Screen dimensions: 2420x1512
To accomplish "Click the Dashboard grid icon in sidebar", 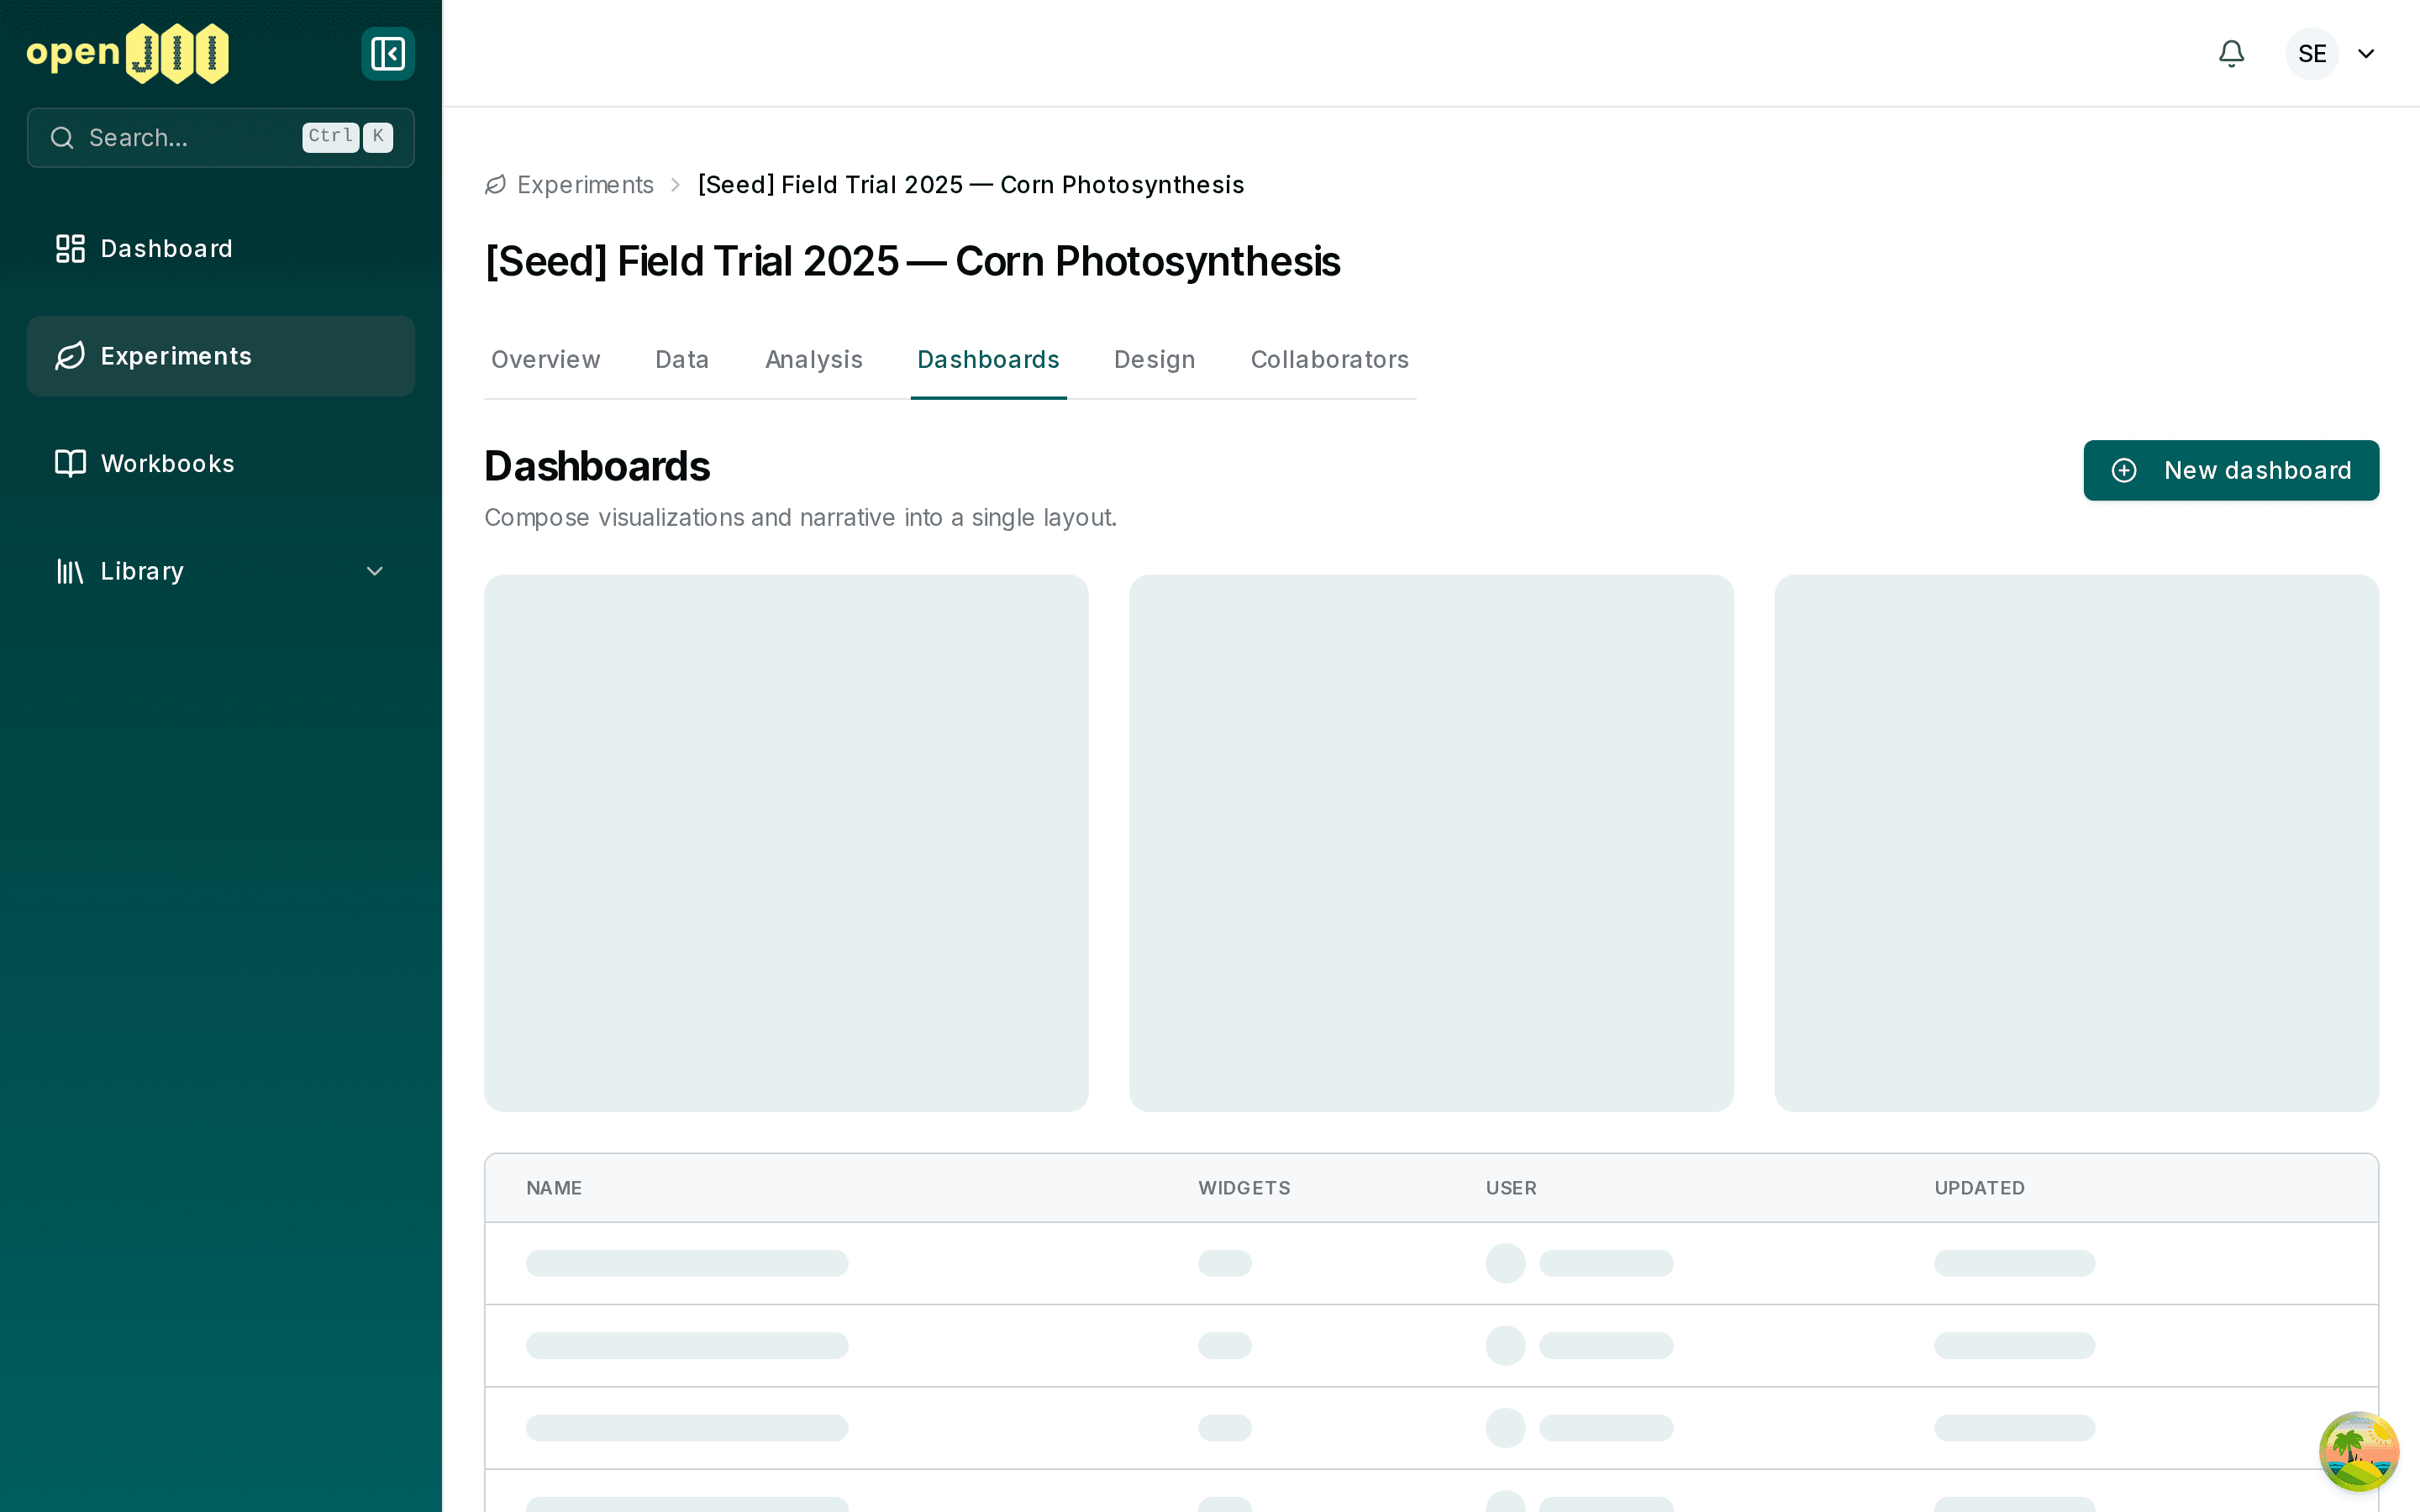I will pyautogui.click(x=70, y=249).
